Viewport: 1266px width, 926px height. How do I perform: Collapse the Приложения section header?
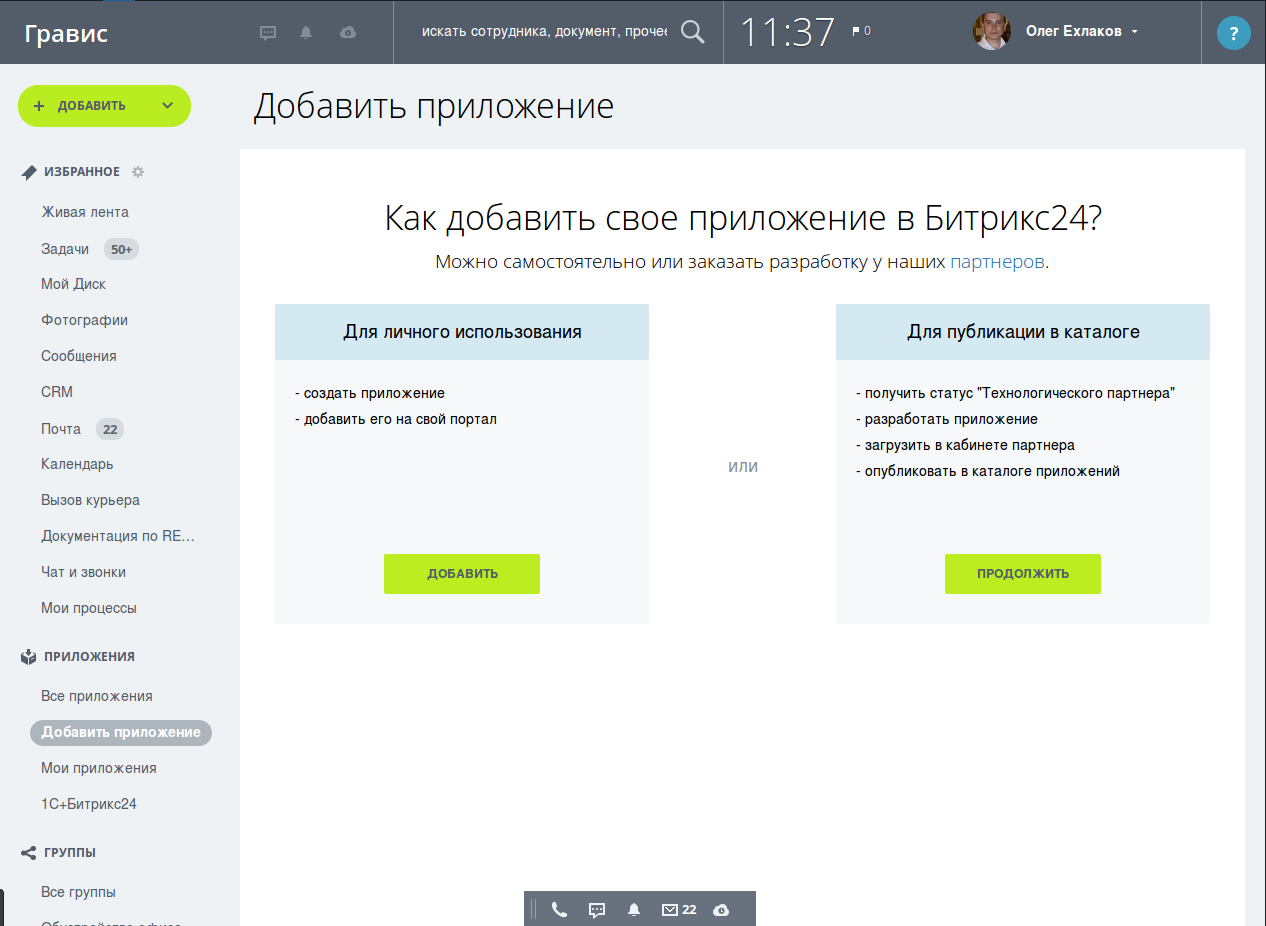point(89,657)
